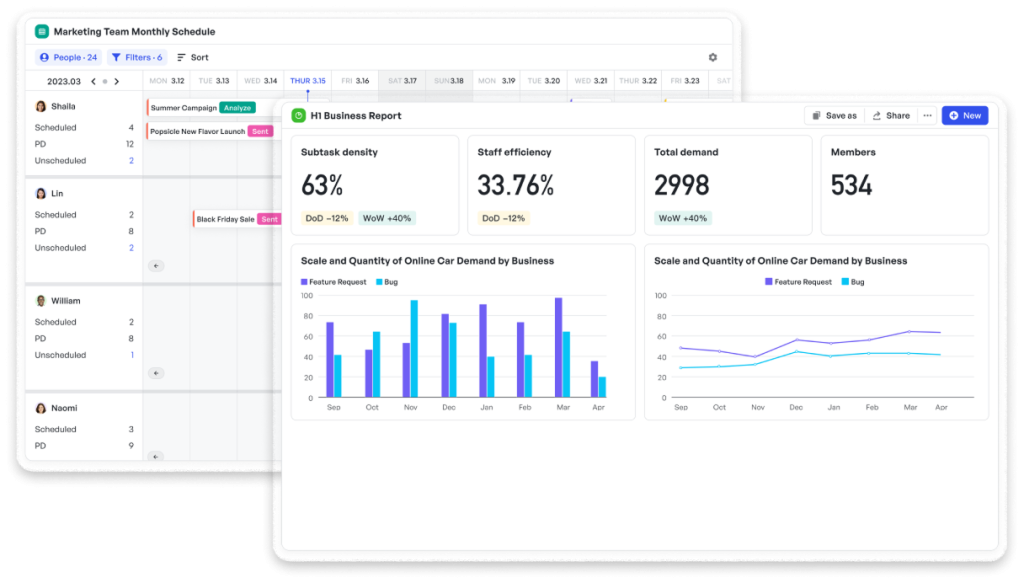The width and height of the screenshot is (1024, 583).
Task: Open the Filters · 6 dropdown
Action: [136, 58]
